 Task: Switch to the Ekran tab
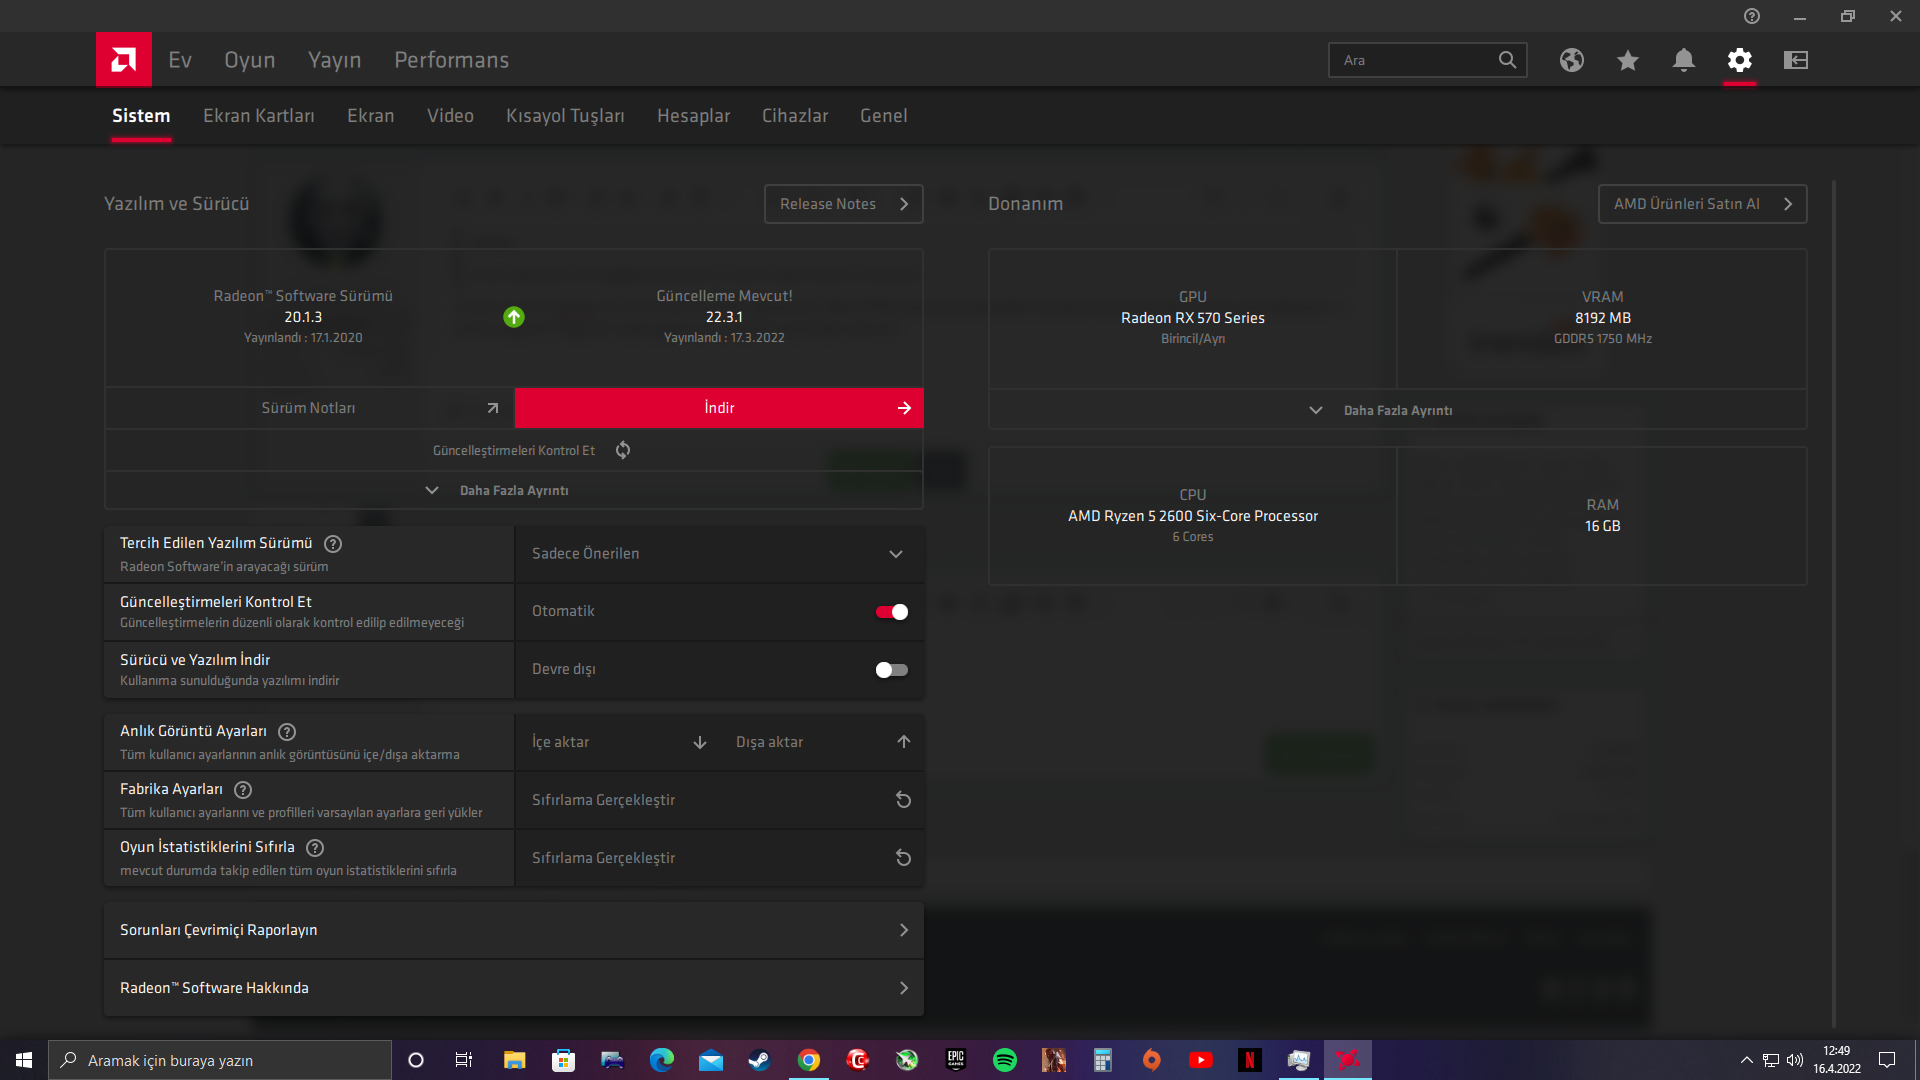(x=371, y=116)
